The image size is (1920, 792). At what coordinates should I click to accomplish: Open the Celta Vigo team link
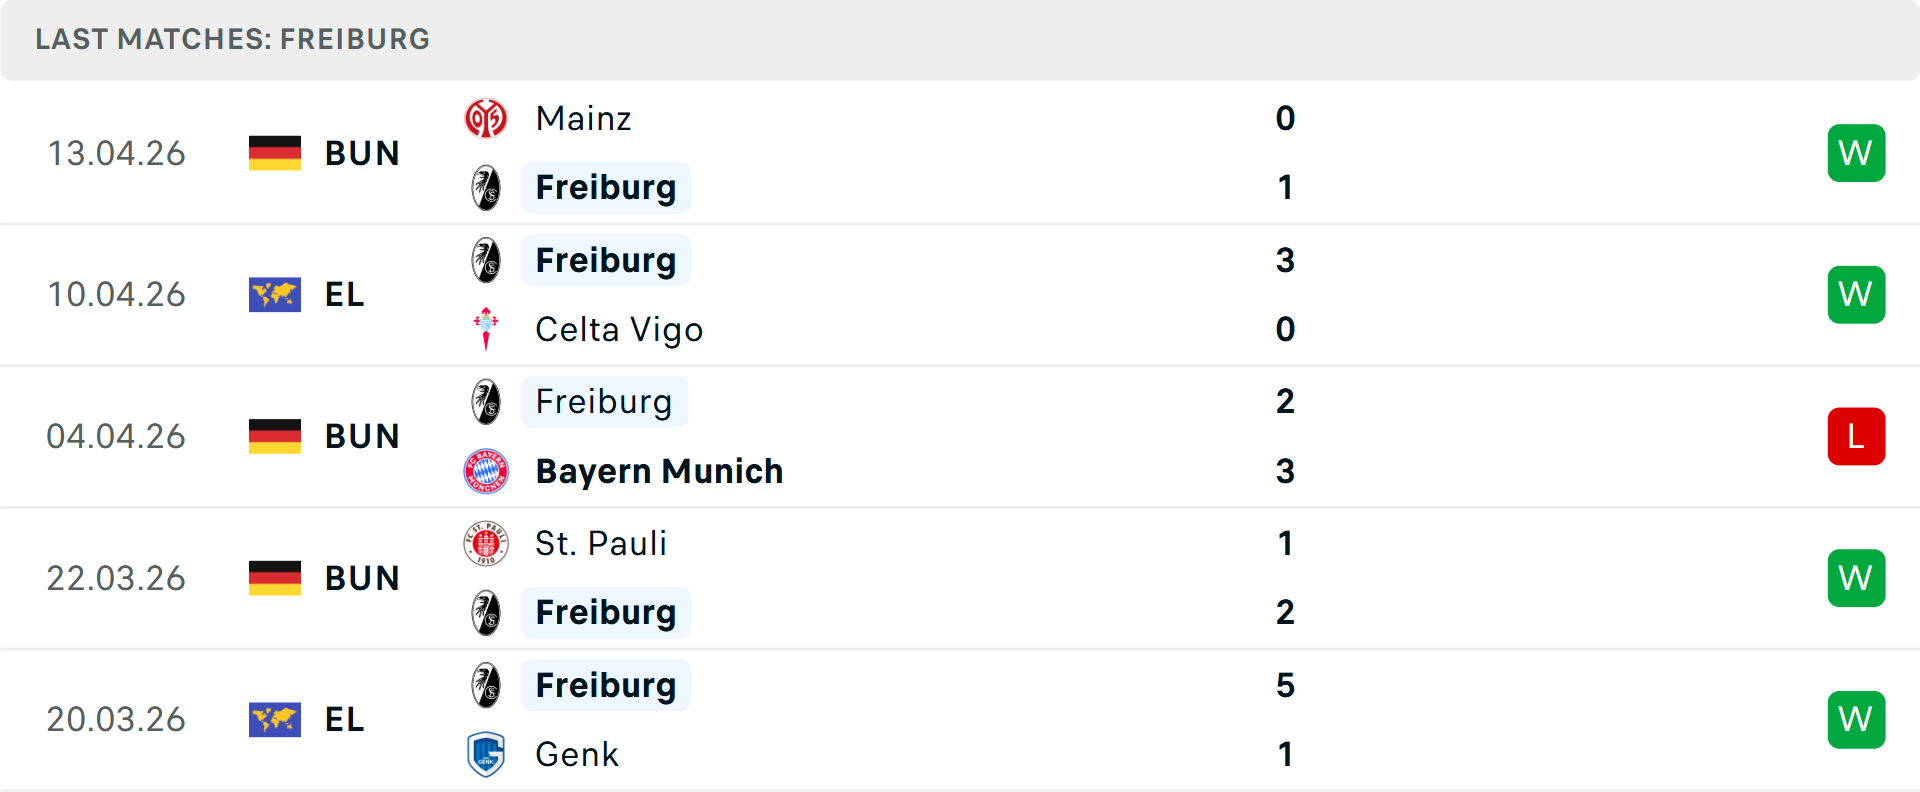click(x=619, y=329)
